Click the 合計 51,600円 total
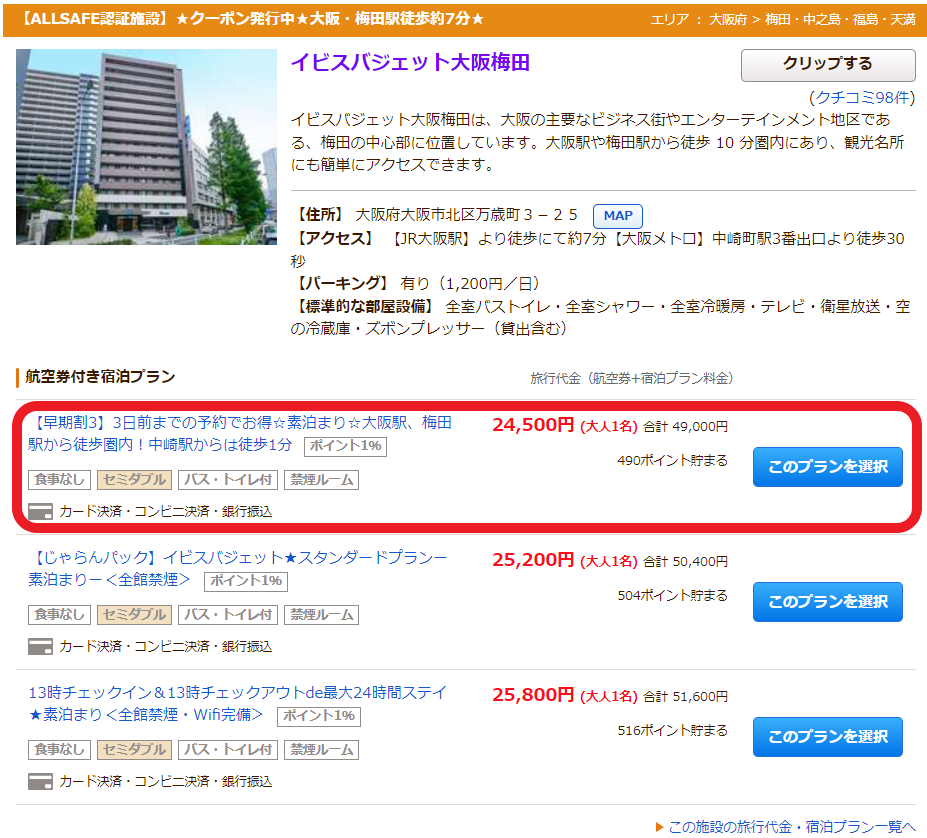This screenshot has height=838, width=927. pos(685,696)
